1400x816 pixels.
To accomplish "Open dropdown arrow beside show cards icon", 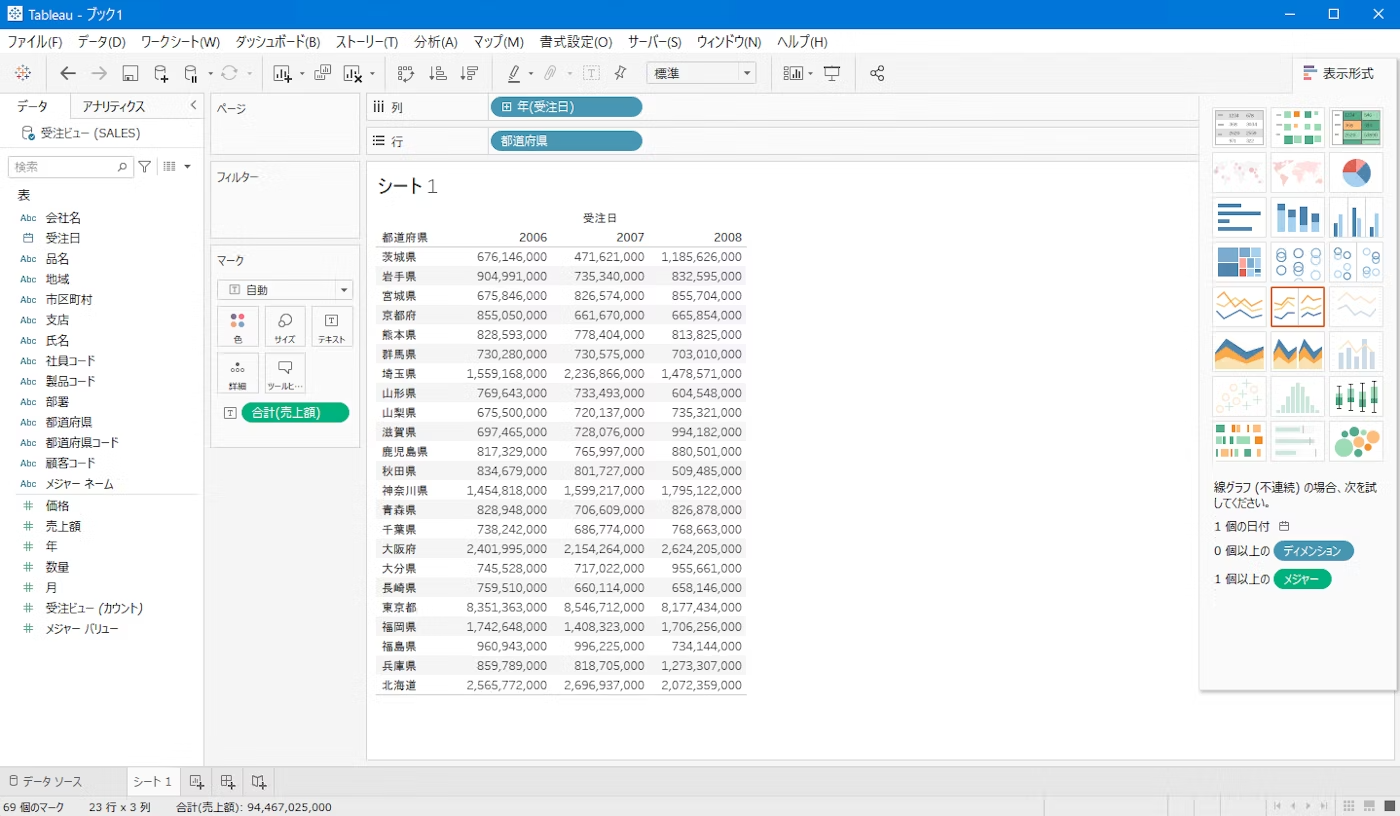I will (811, 73).
